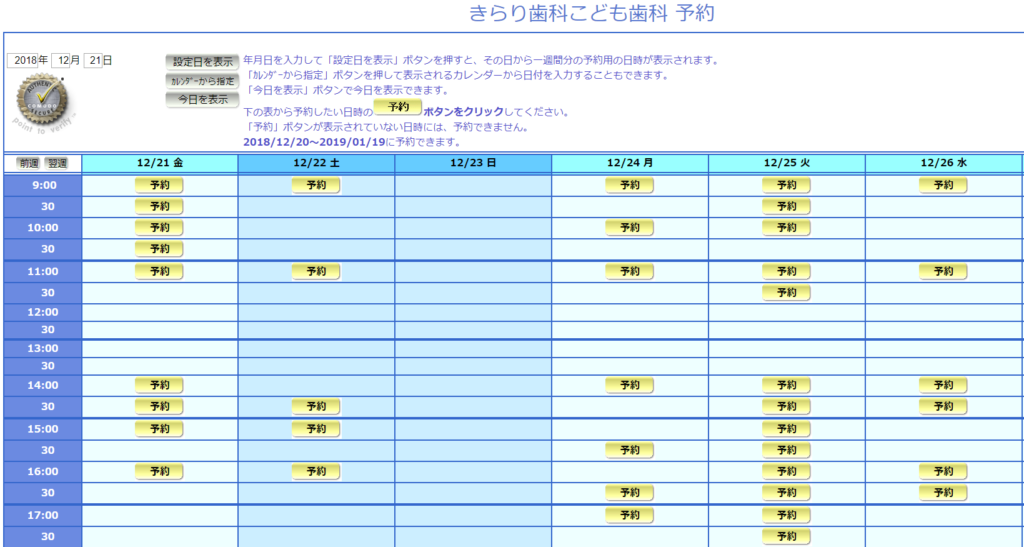Reserve 12/24 at 16:30

click(630, 493)
